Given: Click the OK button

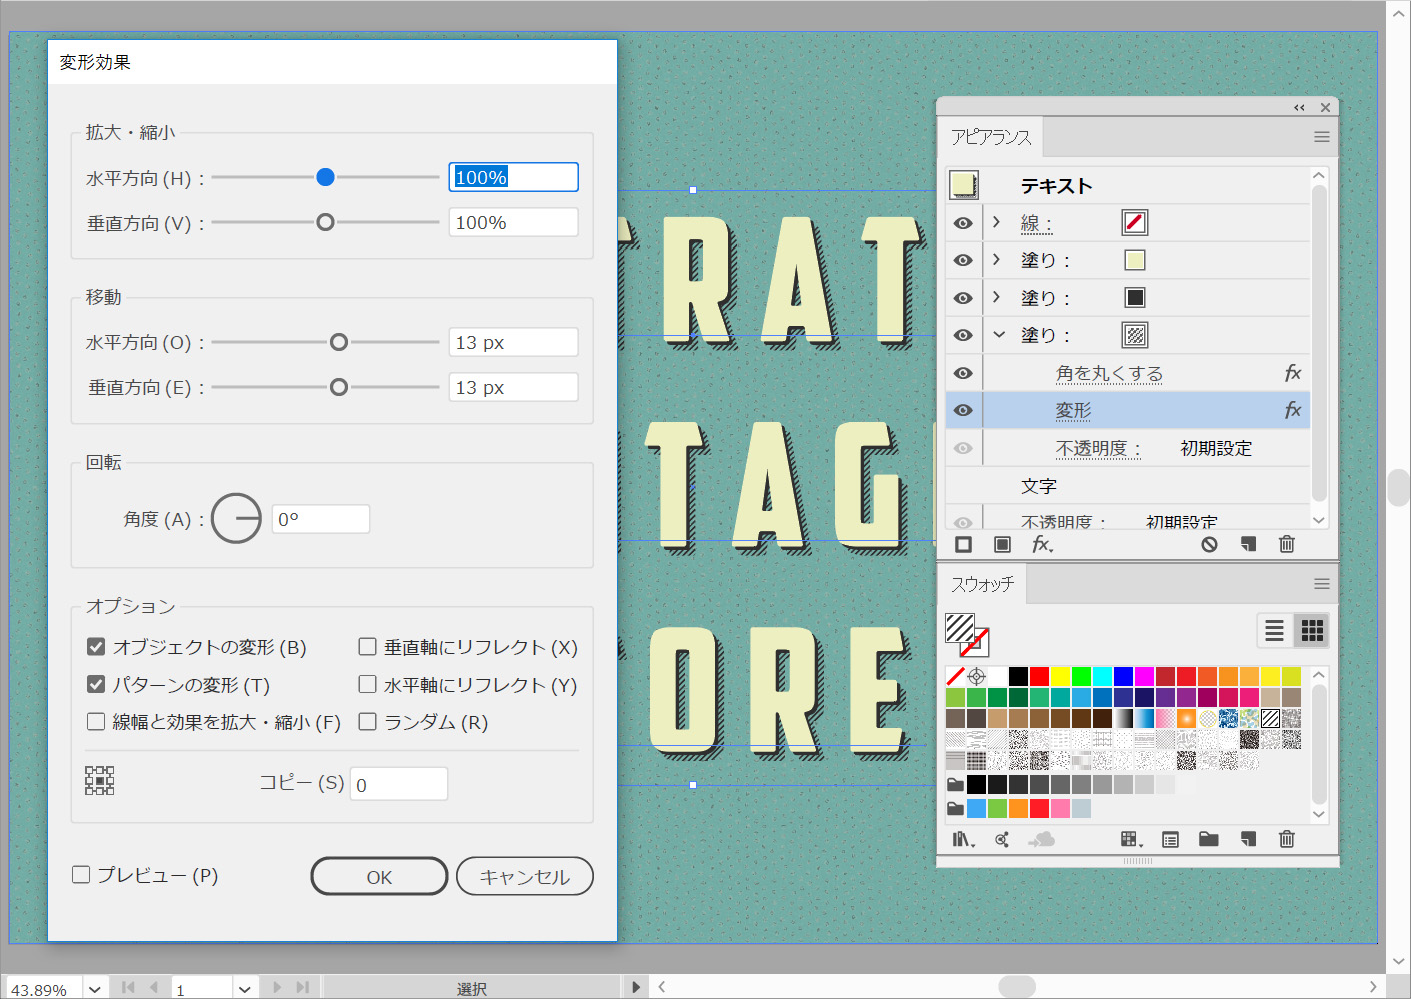Looking at the screenshot, I should (379, 876).
